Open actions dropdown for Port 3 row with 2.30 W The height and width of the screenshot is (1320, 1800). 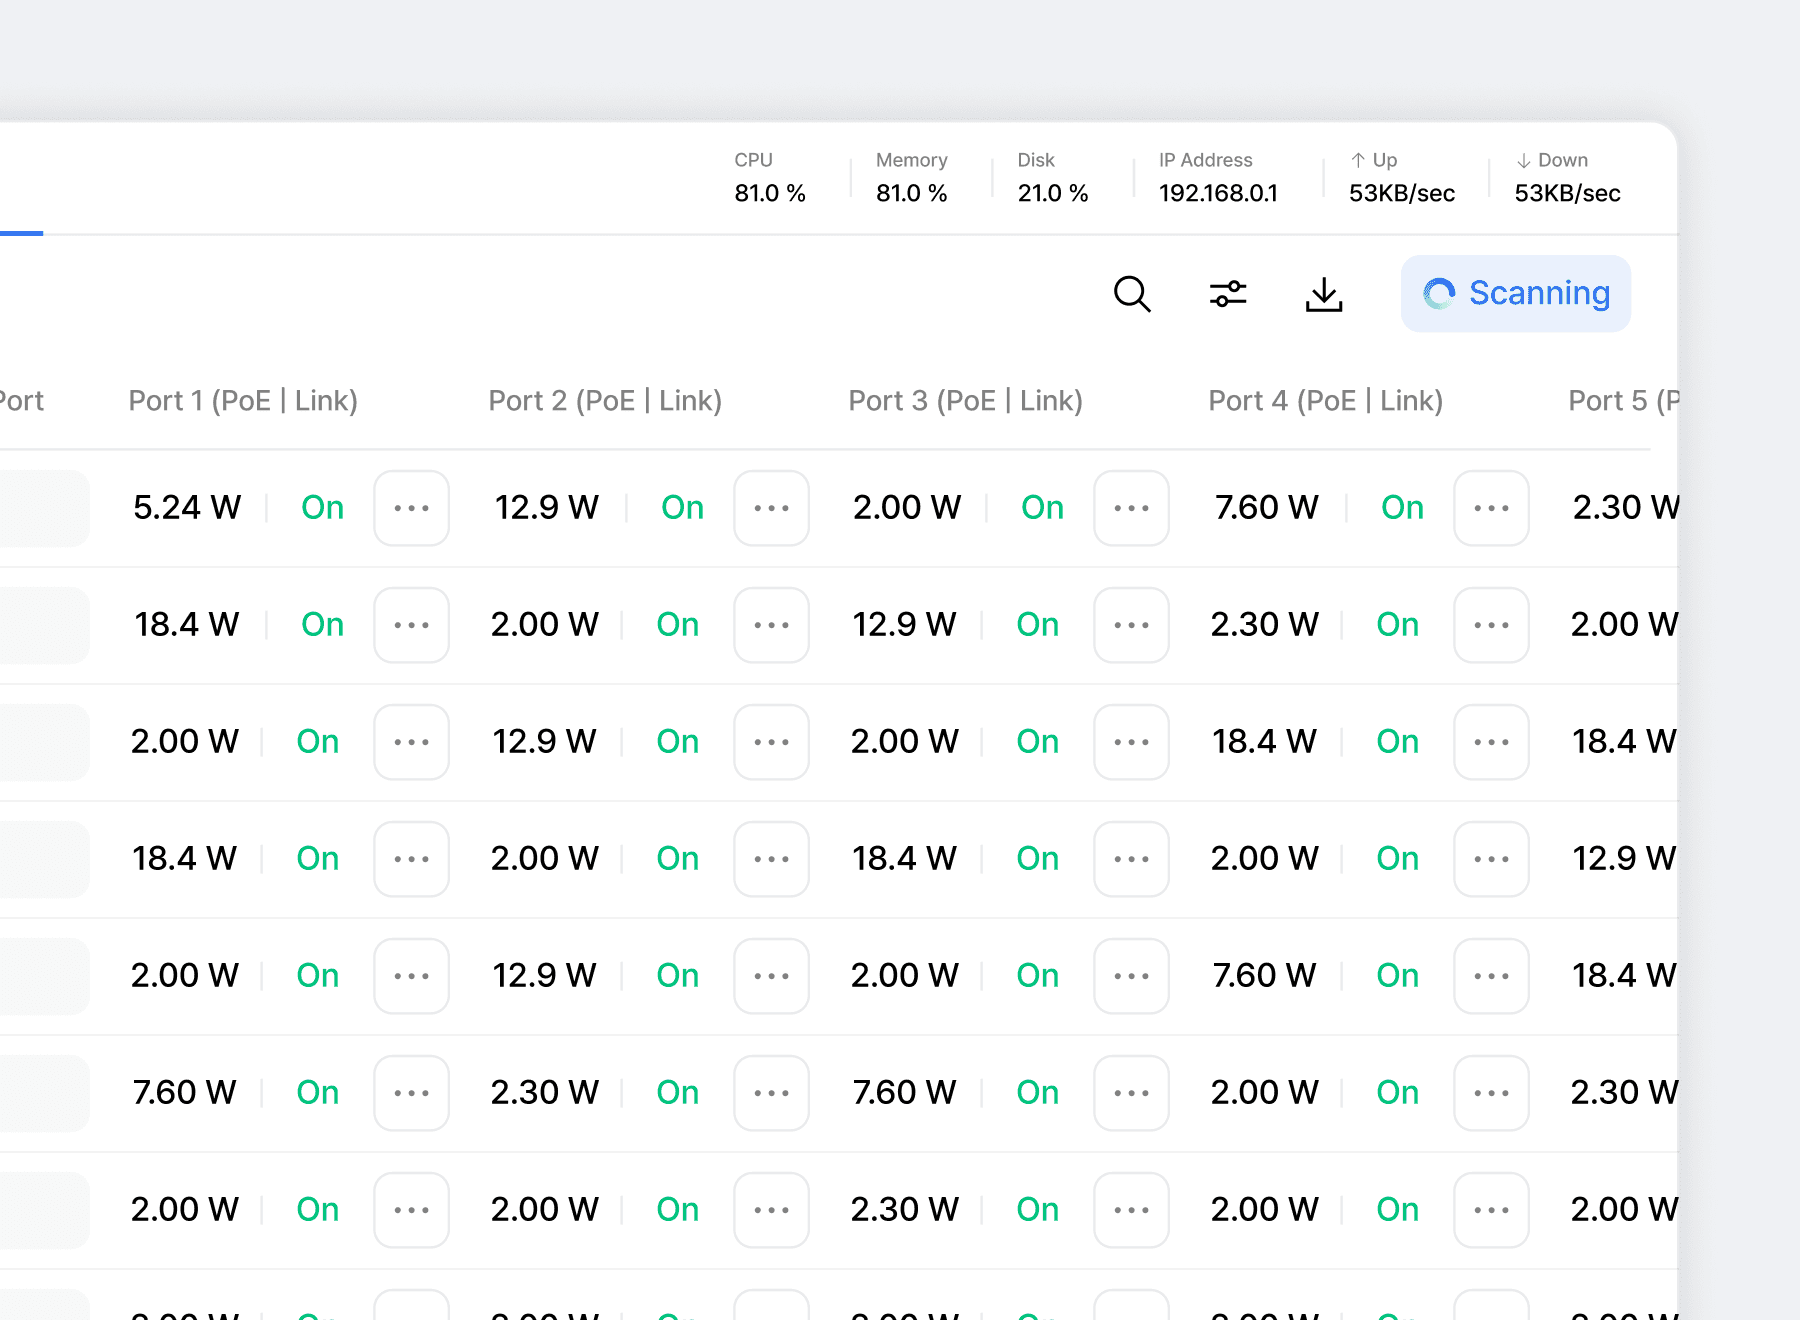pyautogui.click(x=1131, y=1210)
